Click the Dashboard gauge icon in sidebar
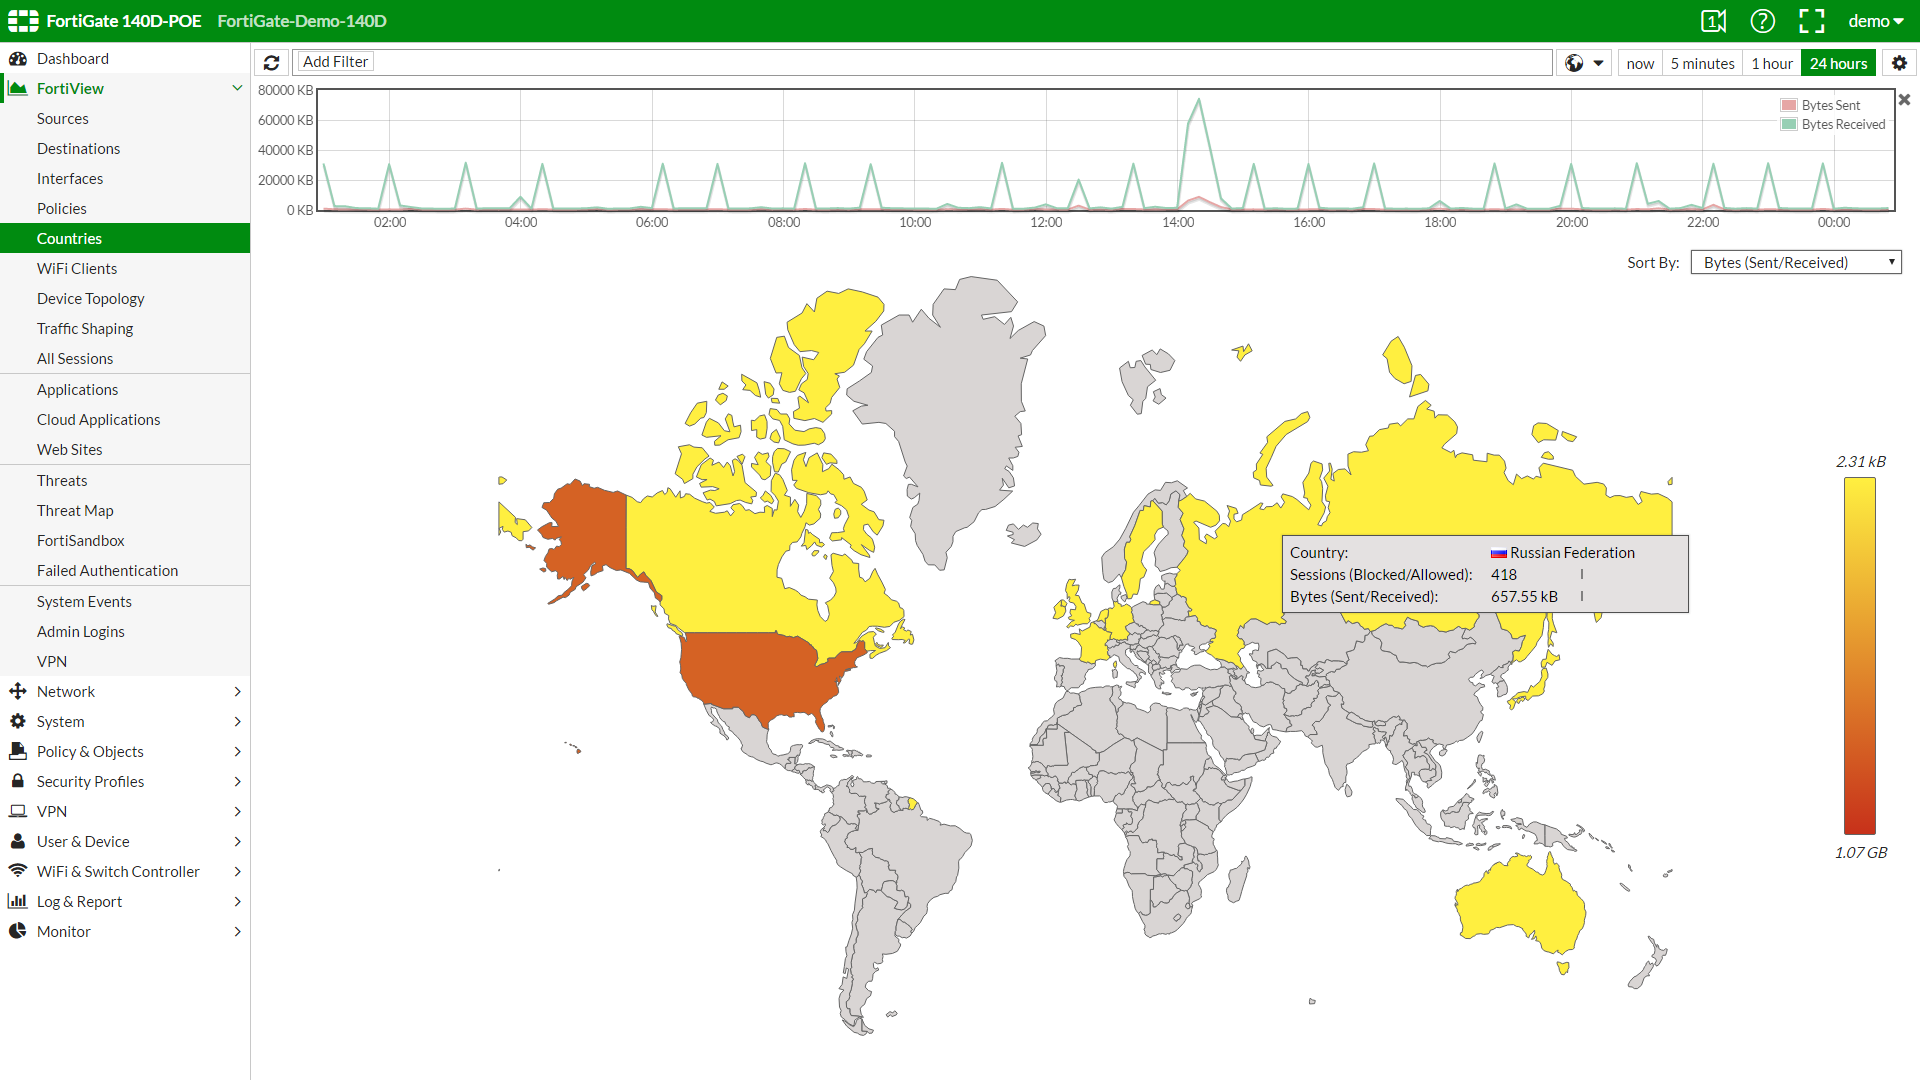1920x1080 pixels. pos(18,58)
